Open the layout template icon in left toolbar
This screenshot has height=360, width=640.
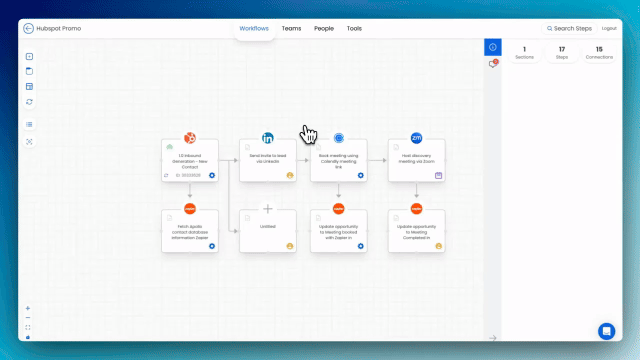(x=29, y=87)
